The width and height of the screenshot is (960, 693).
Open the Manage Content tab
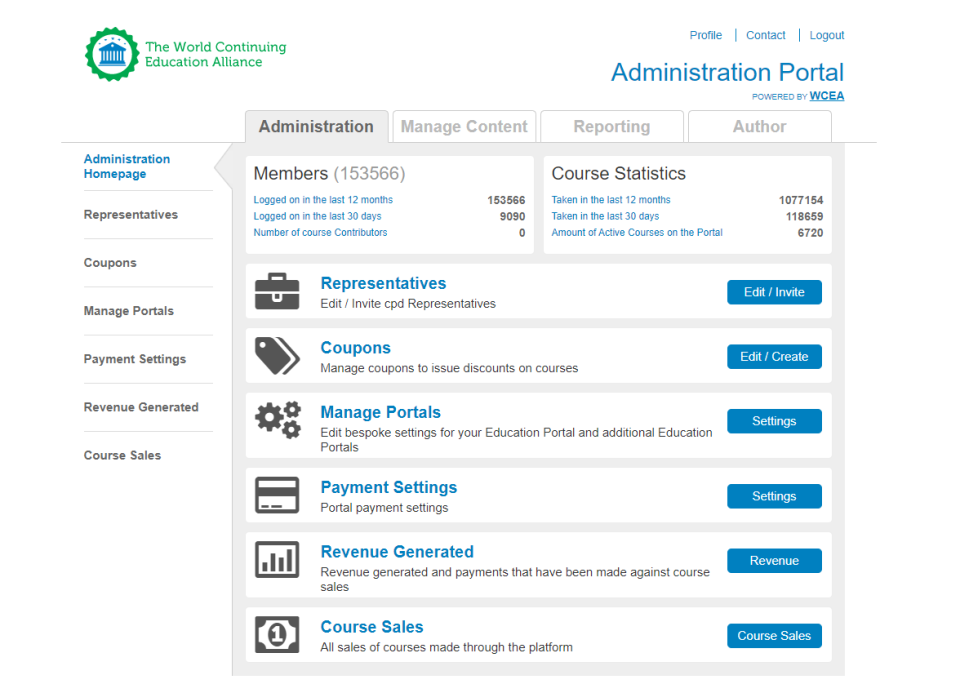tap(464, 127)
